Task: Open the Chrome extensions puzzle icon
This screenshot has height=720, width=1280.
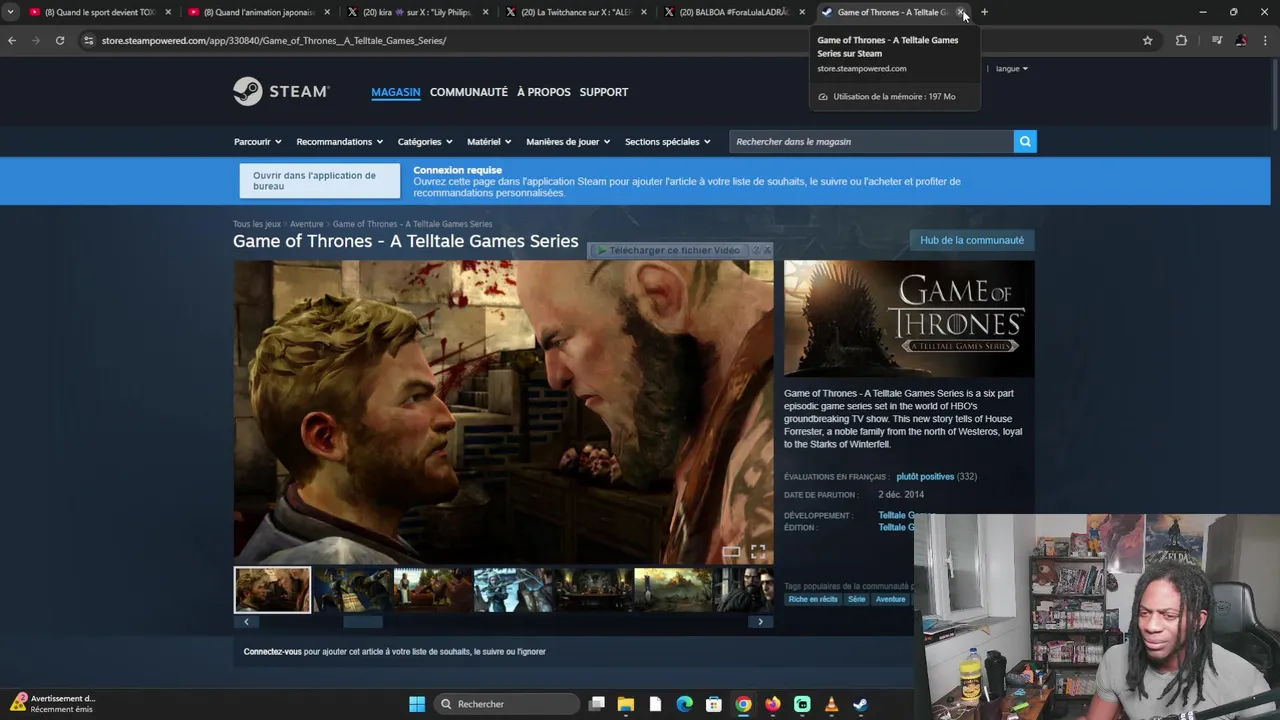Action: [1181, 40]
